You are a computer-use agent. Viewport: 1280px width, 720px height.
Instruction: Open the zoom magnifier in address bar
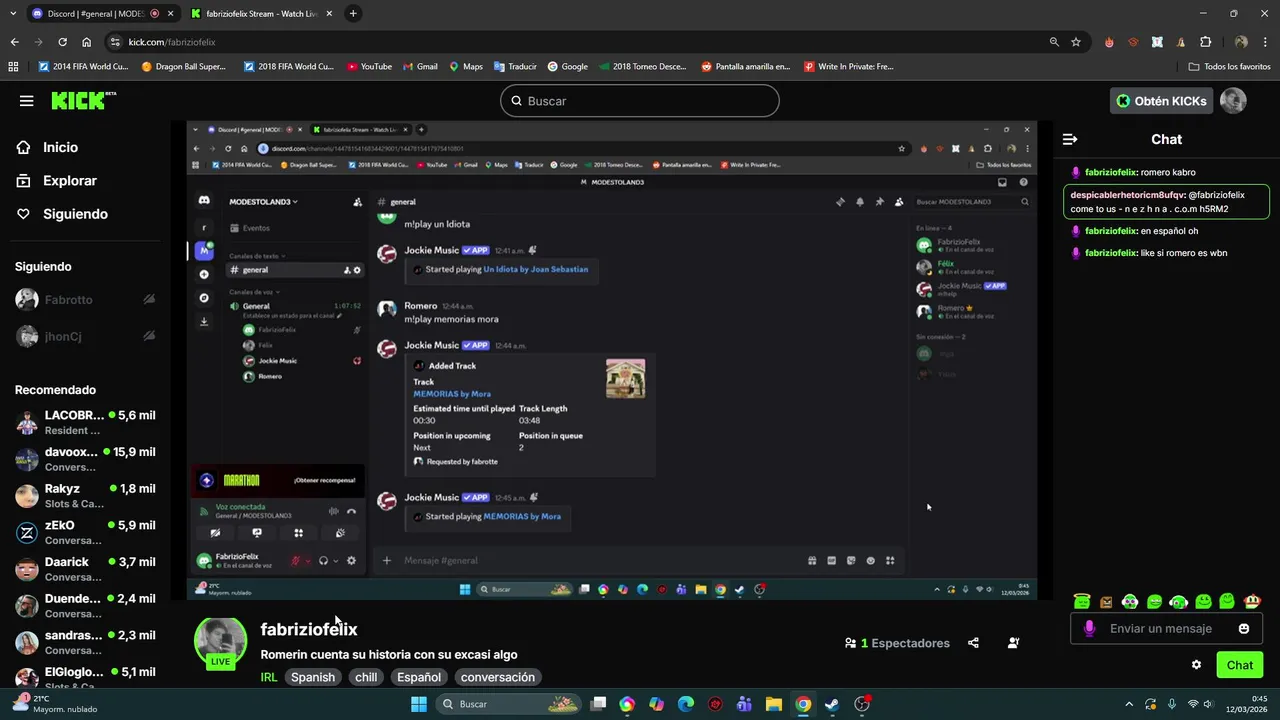(1054, 42)
